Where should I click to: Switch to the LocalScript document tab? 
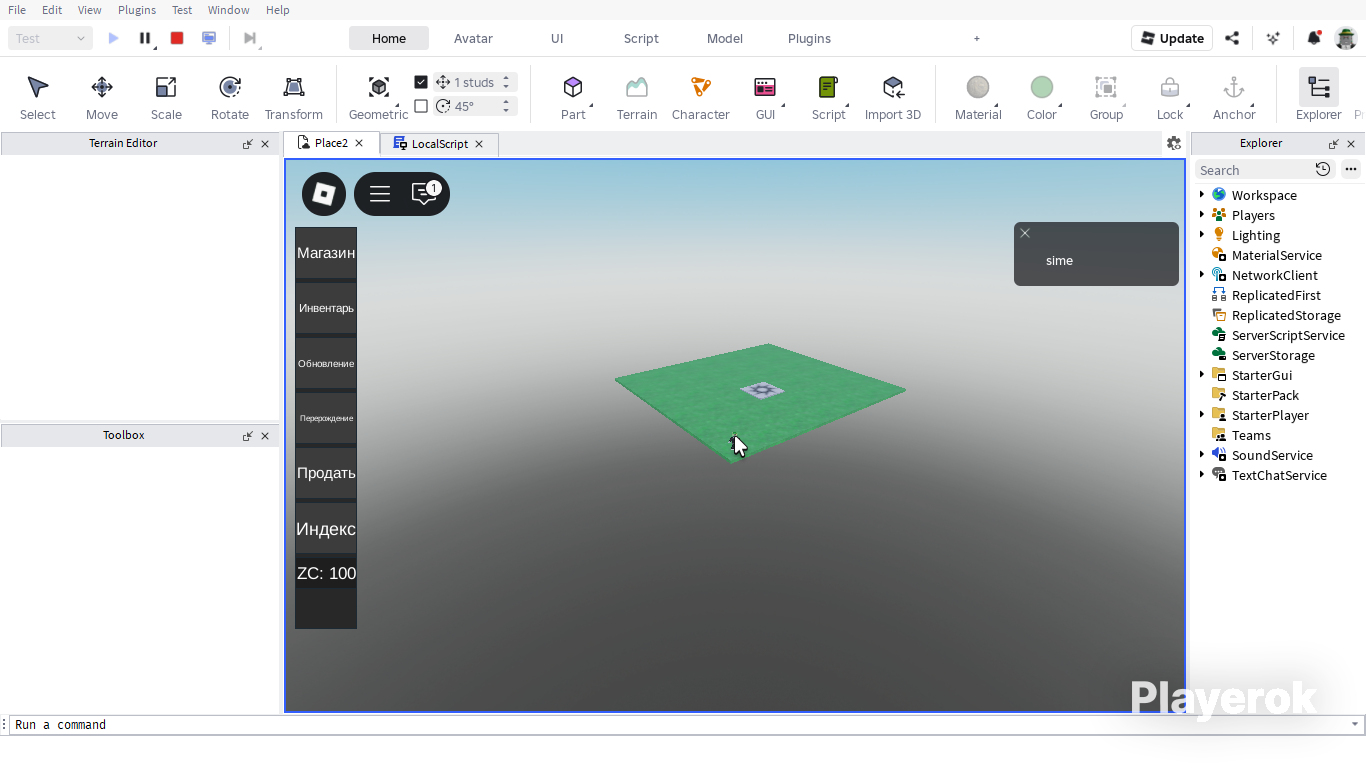pos(440,144)
